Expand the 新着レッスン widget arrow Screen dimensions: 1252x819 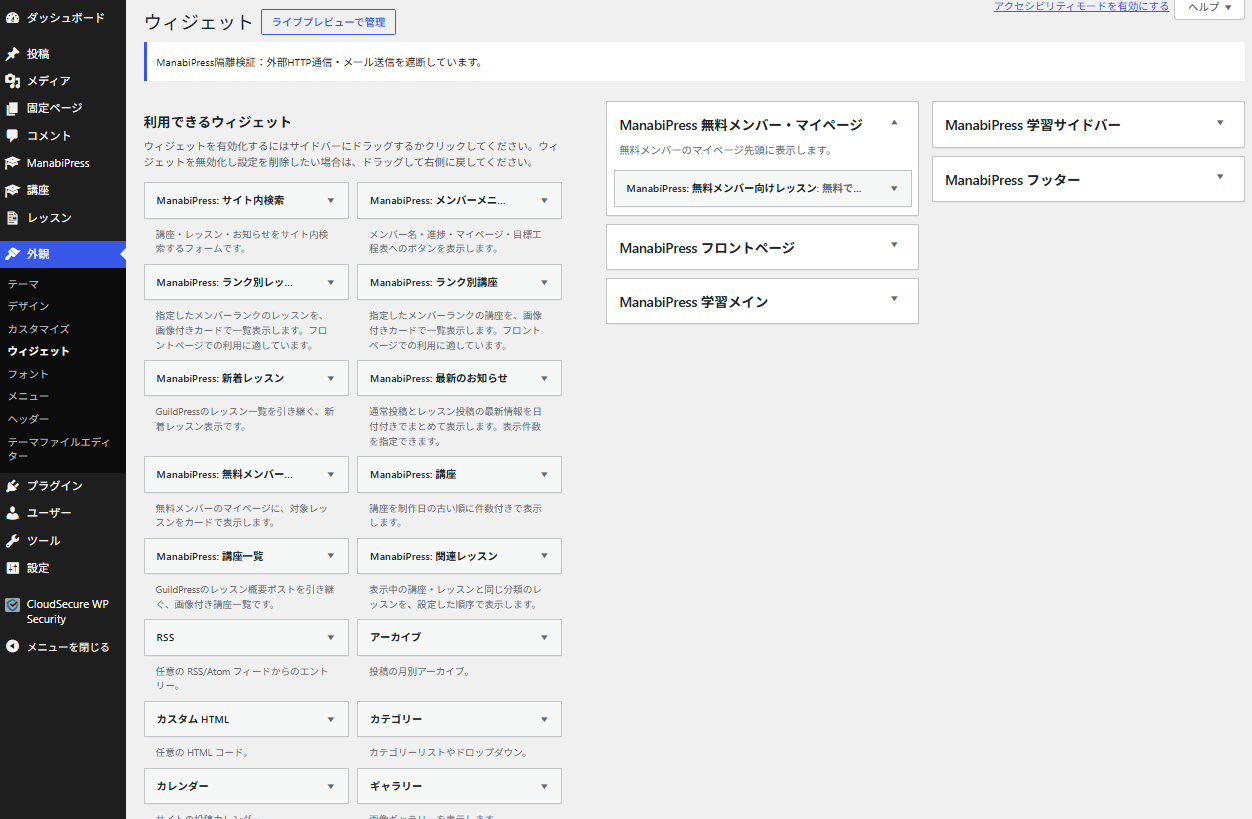pos(331,378)
